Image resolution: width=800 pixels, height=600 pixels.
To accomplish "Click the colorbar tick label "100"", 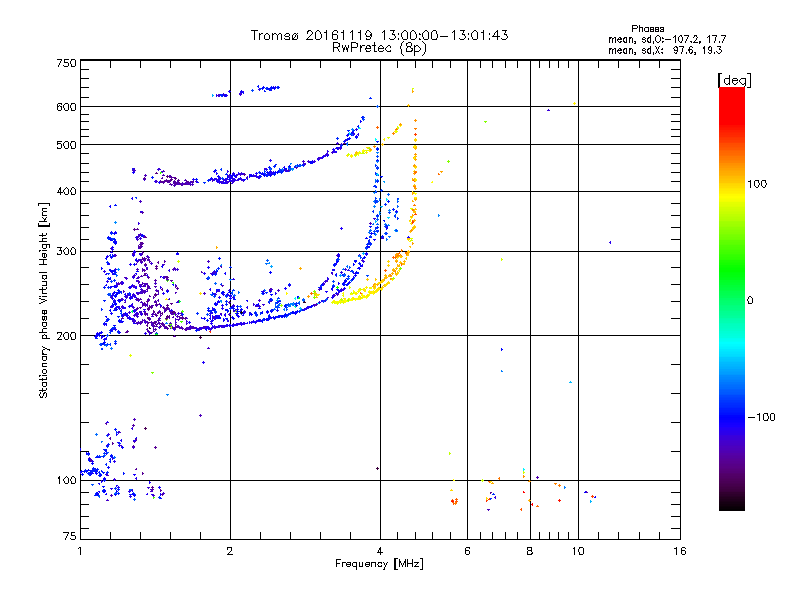I will pyautogui.click(x=757, y=184).
